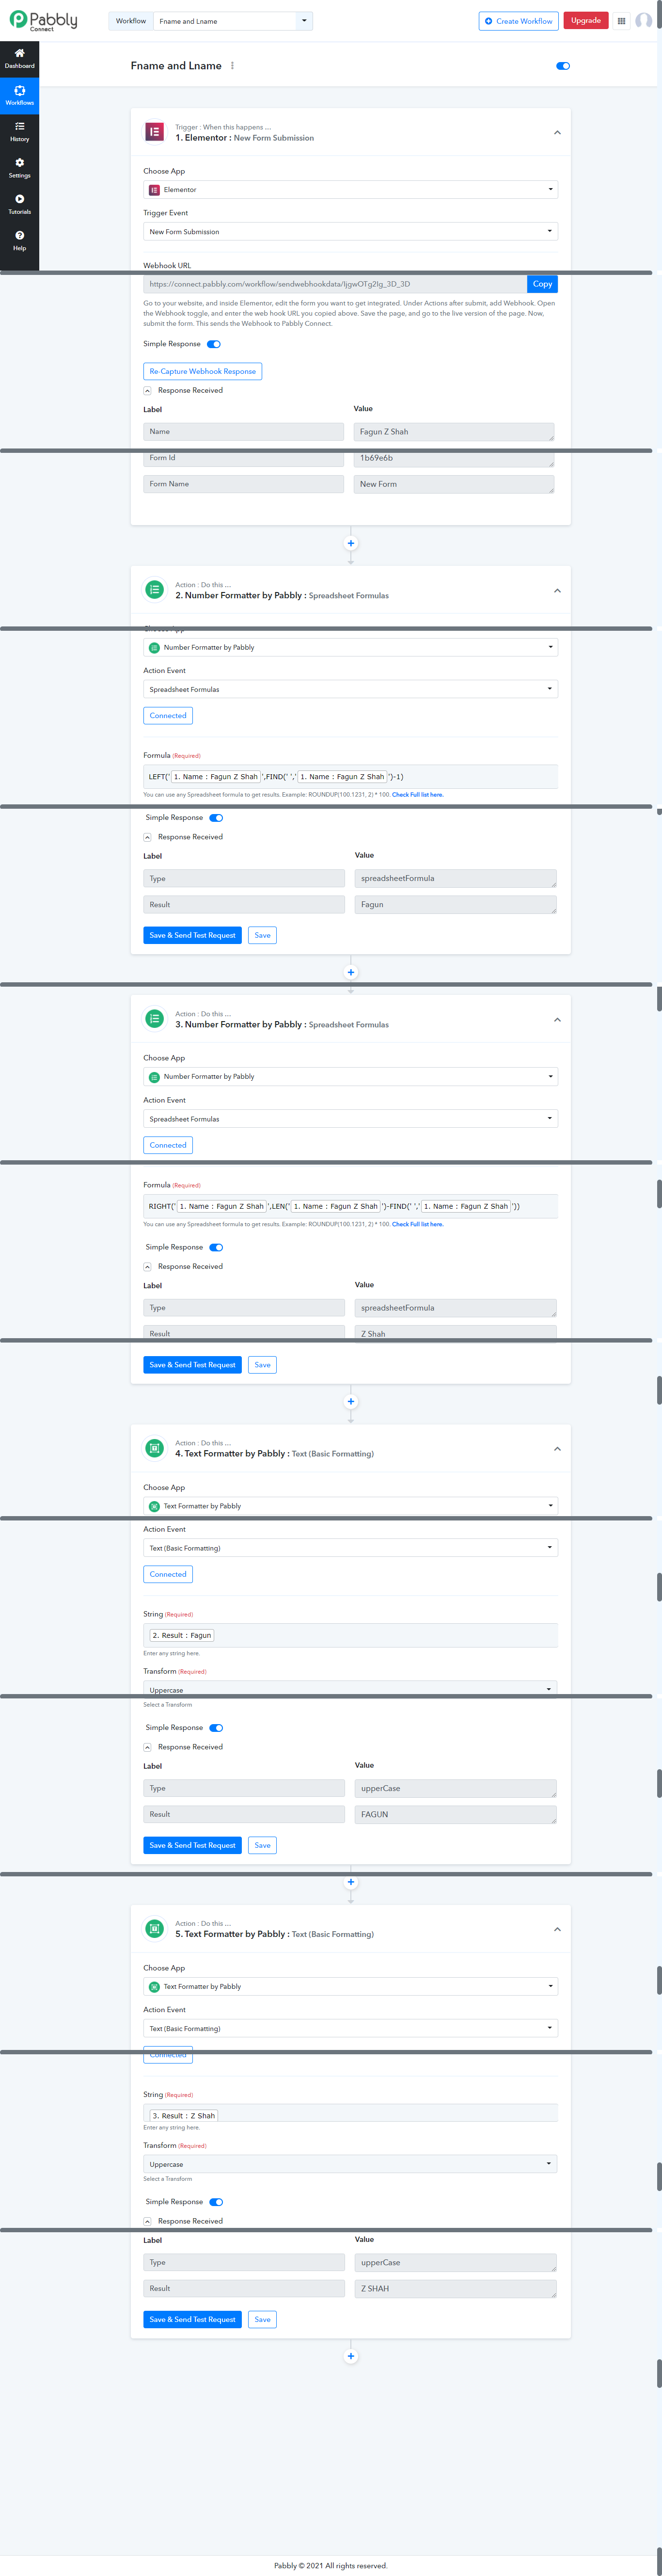Click step 2 Number Formatter icon
This screenshot has height=2576, width=662.
tap(154, 590)
